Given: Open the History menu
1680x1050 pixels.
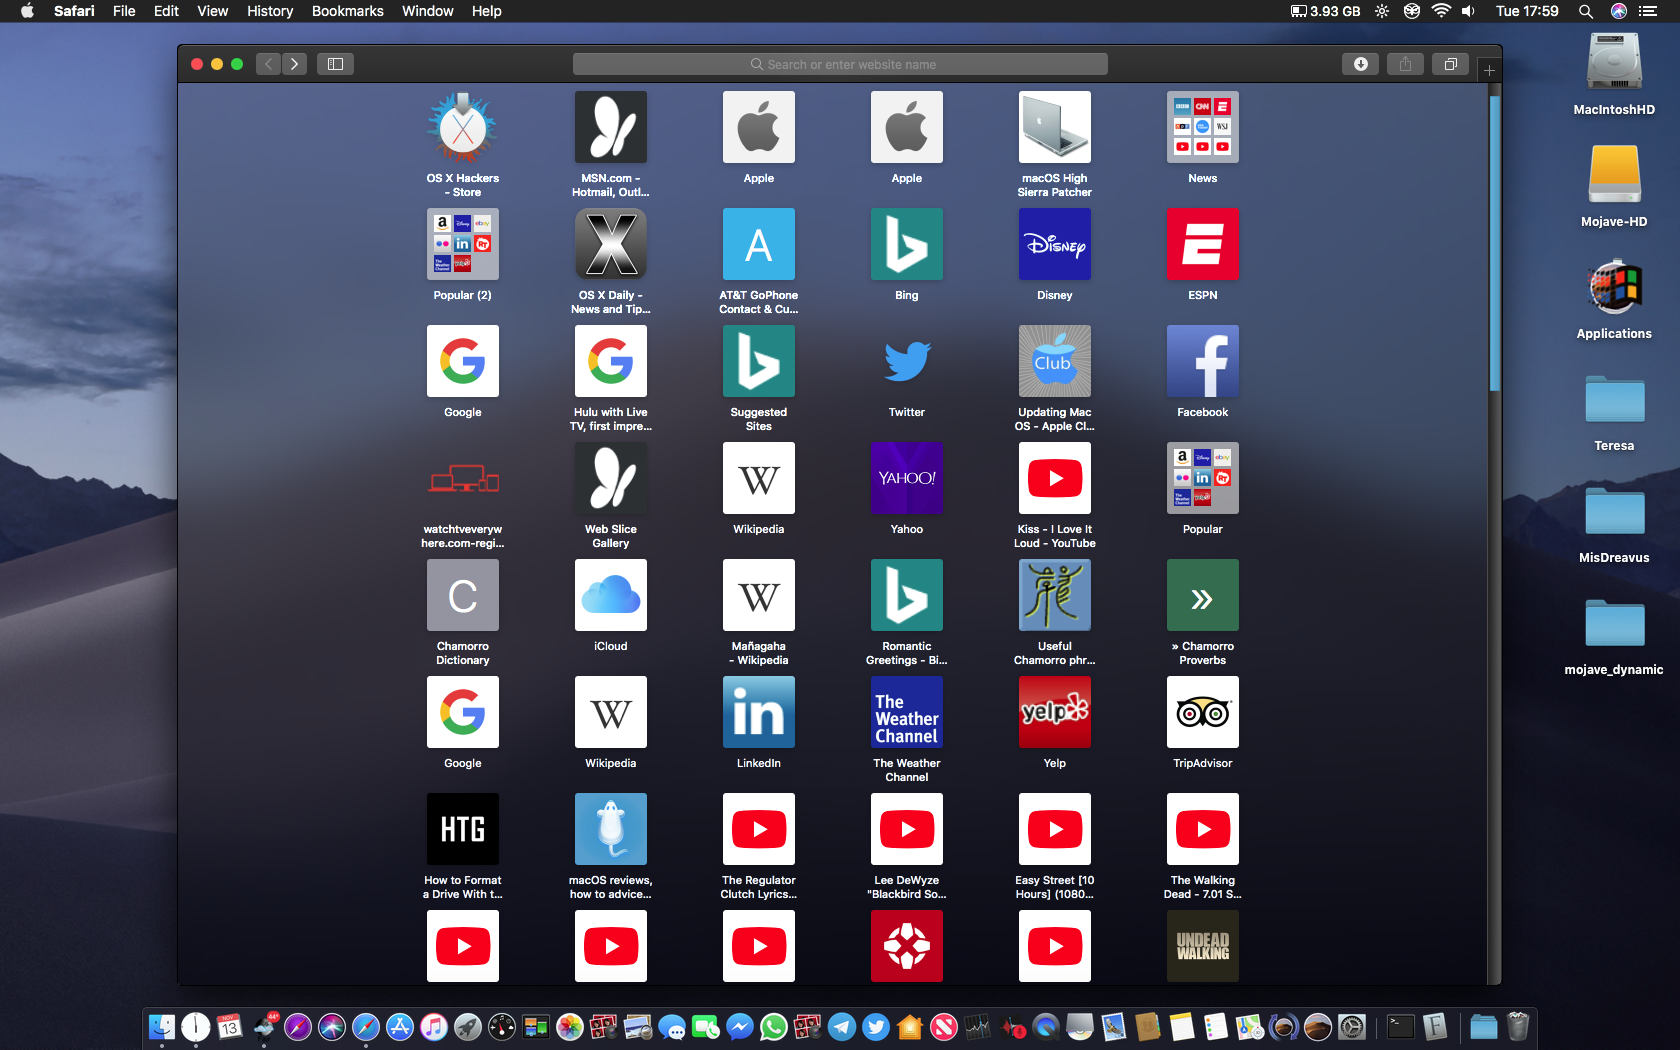Looking at the screenshot, I should click(x=270, y=11).
